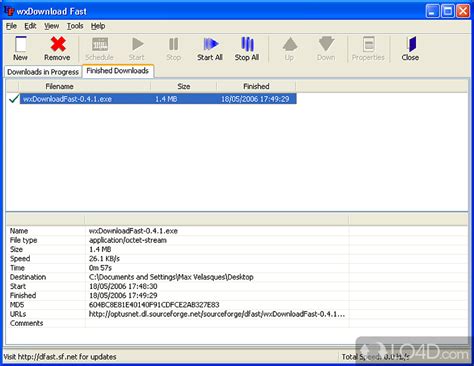The width and height of the screenshot is (474, 366).
Task: Click the finished date cell in download list
Action: coord(255,99)
